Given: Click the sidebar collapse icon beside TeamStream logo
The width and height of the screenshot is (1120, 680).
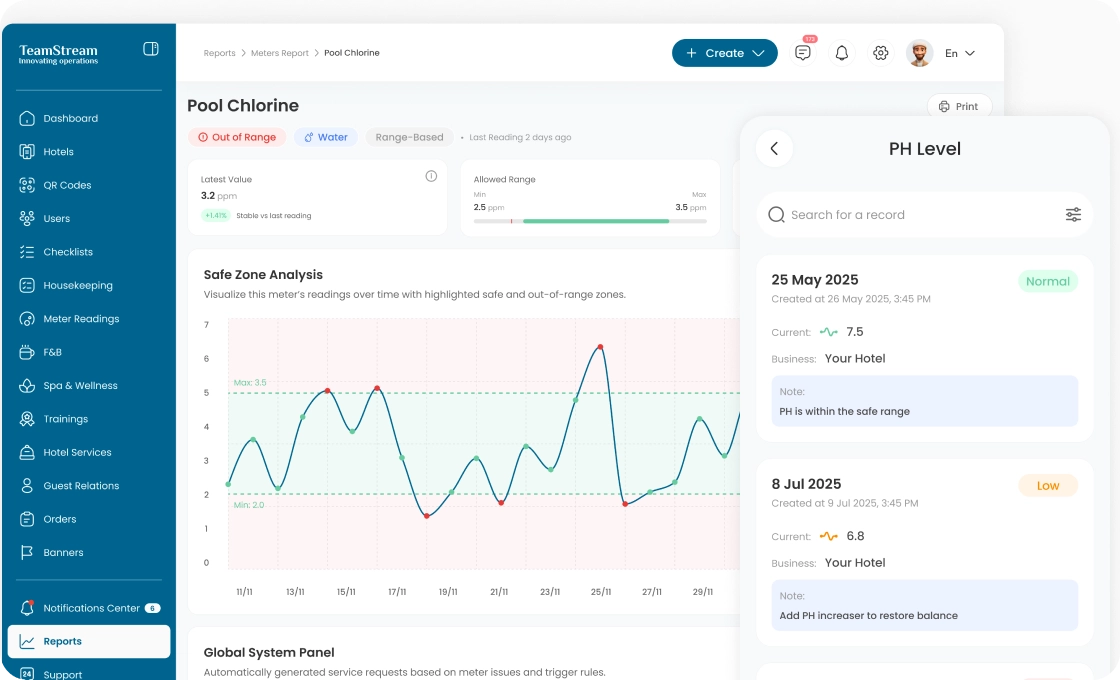Looking at the screenshot, I should [x=151, y=49].
